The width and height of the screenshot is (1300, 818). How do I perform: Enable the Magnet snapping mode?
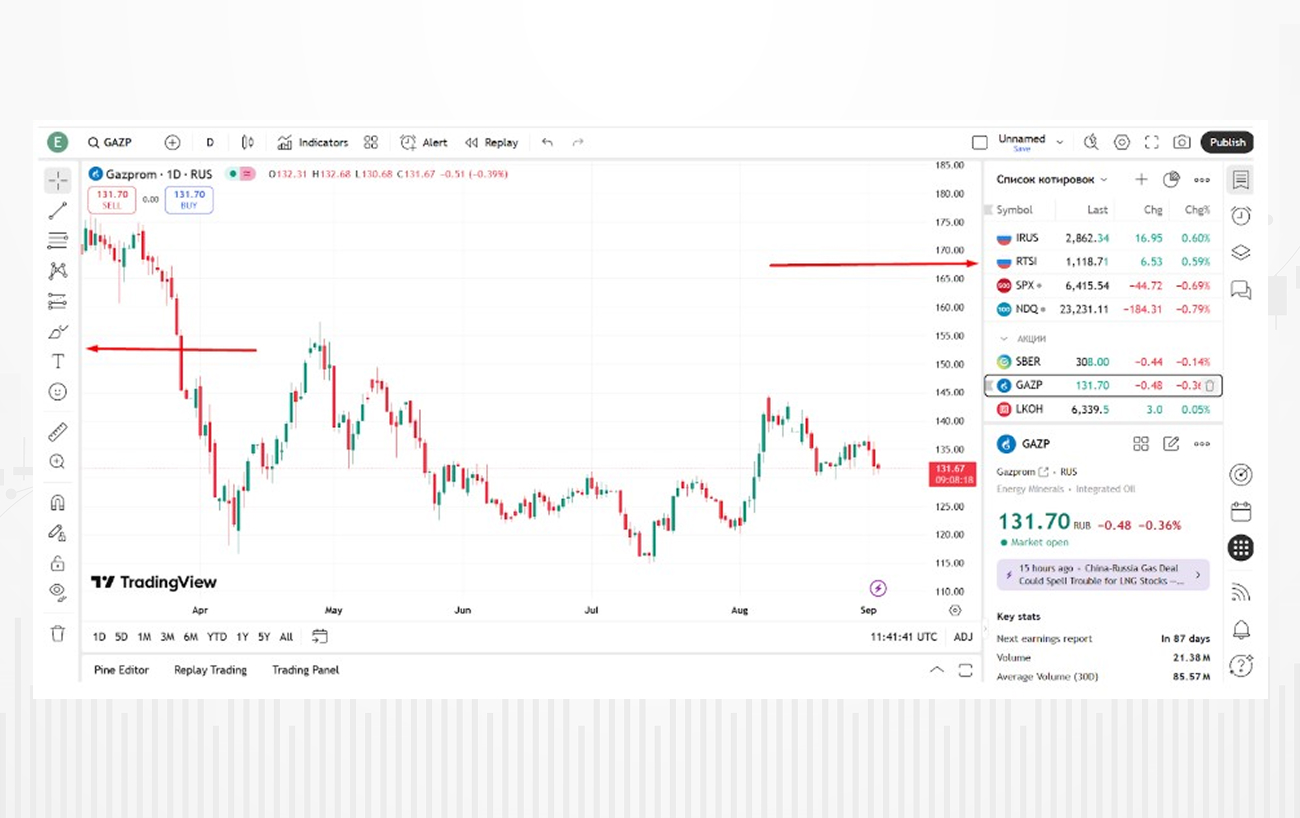point(58,503)
